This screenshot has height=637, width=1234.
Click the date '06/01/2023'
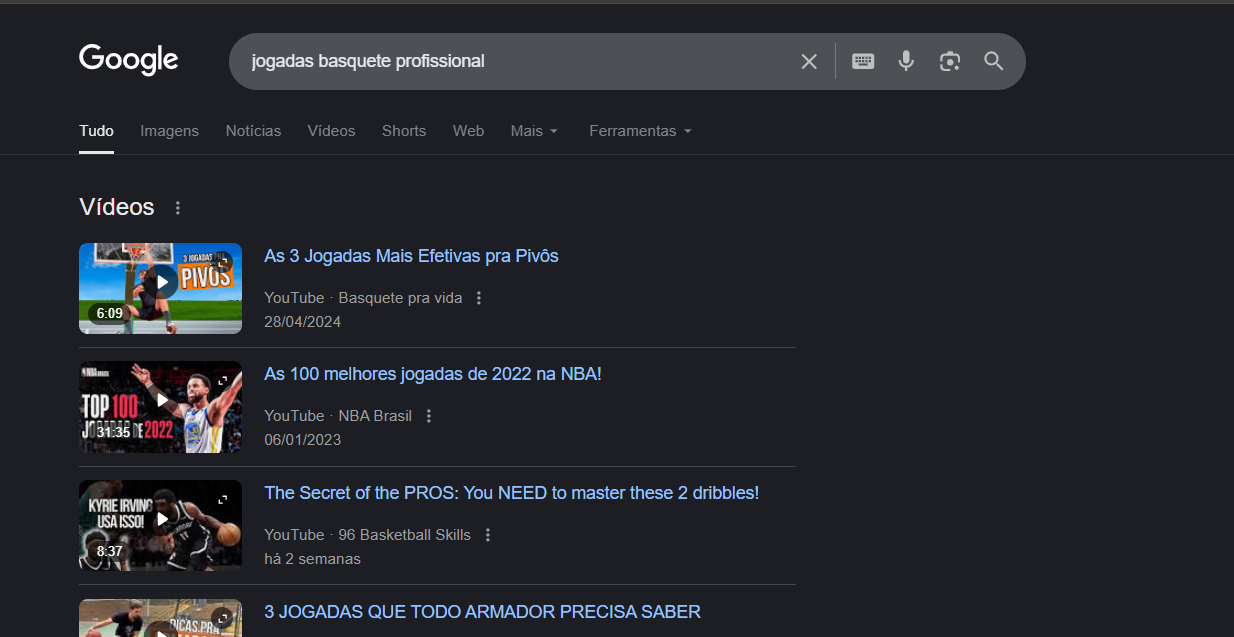(x=302, y=440)
